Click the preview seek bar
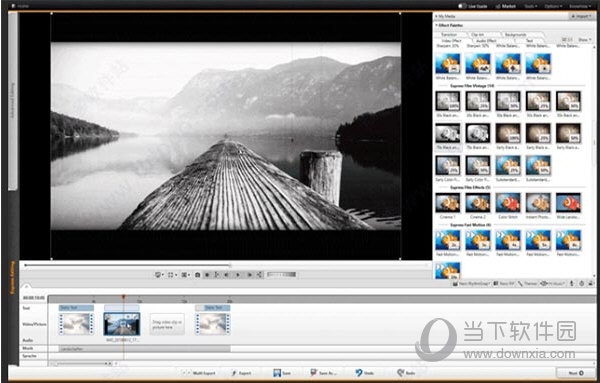Image resolution: width=600 pixels, height=383 pixels. pos(226,265)
